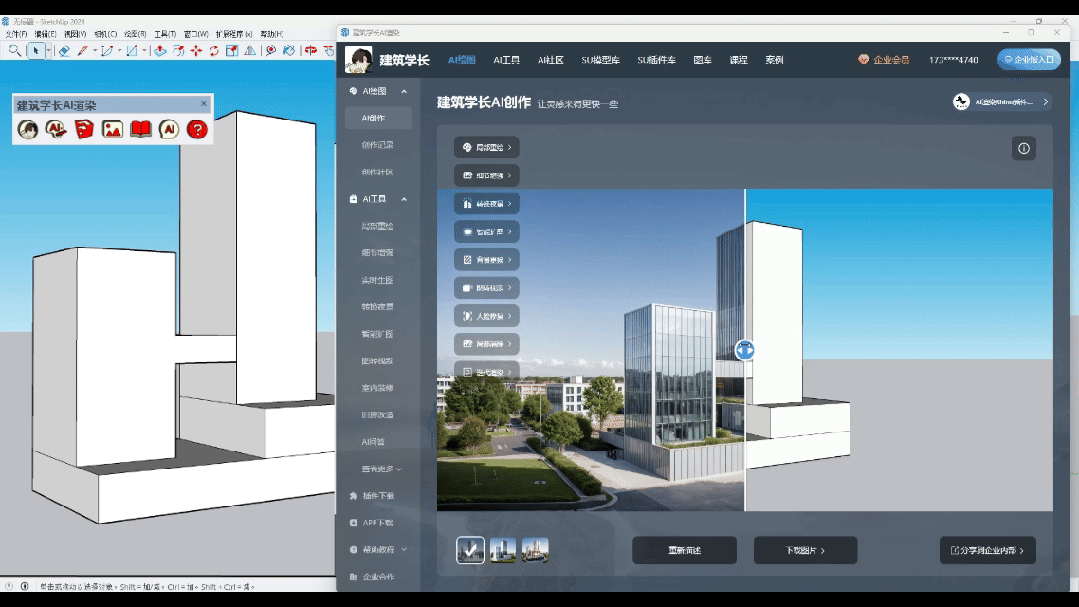Click the 局部重绘 overlay button
Image resolution: width=1079 pixels, height=607 pixels.
[x=487, y=147]
